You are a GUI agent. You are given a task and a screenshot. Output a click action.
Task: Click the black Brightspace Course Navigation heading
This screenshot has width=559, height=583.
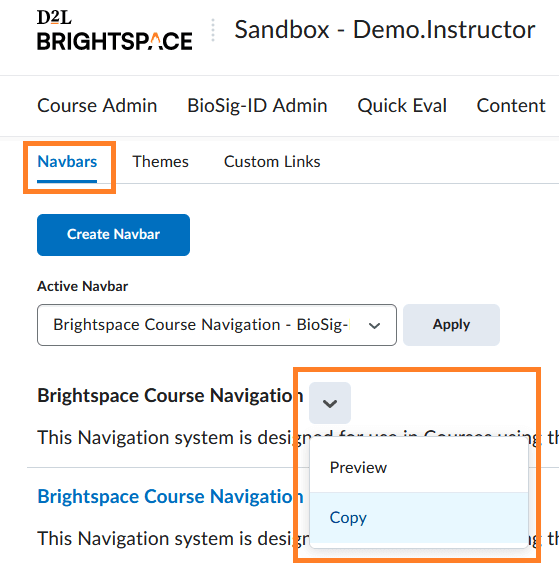pyautogui.click(x=170, y=396)
